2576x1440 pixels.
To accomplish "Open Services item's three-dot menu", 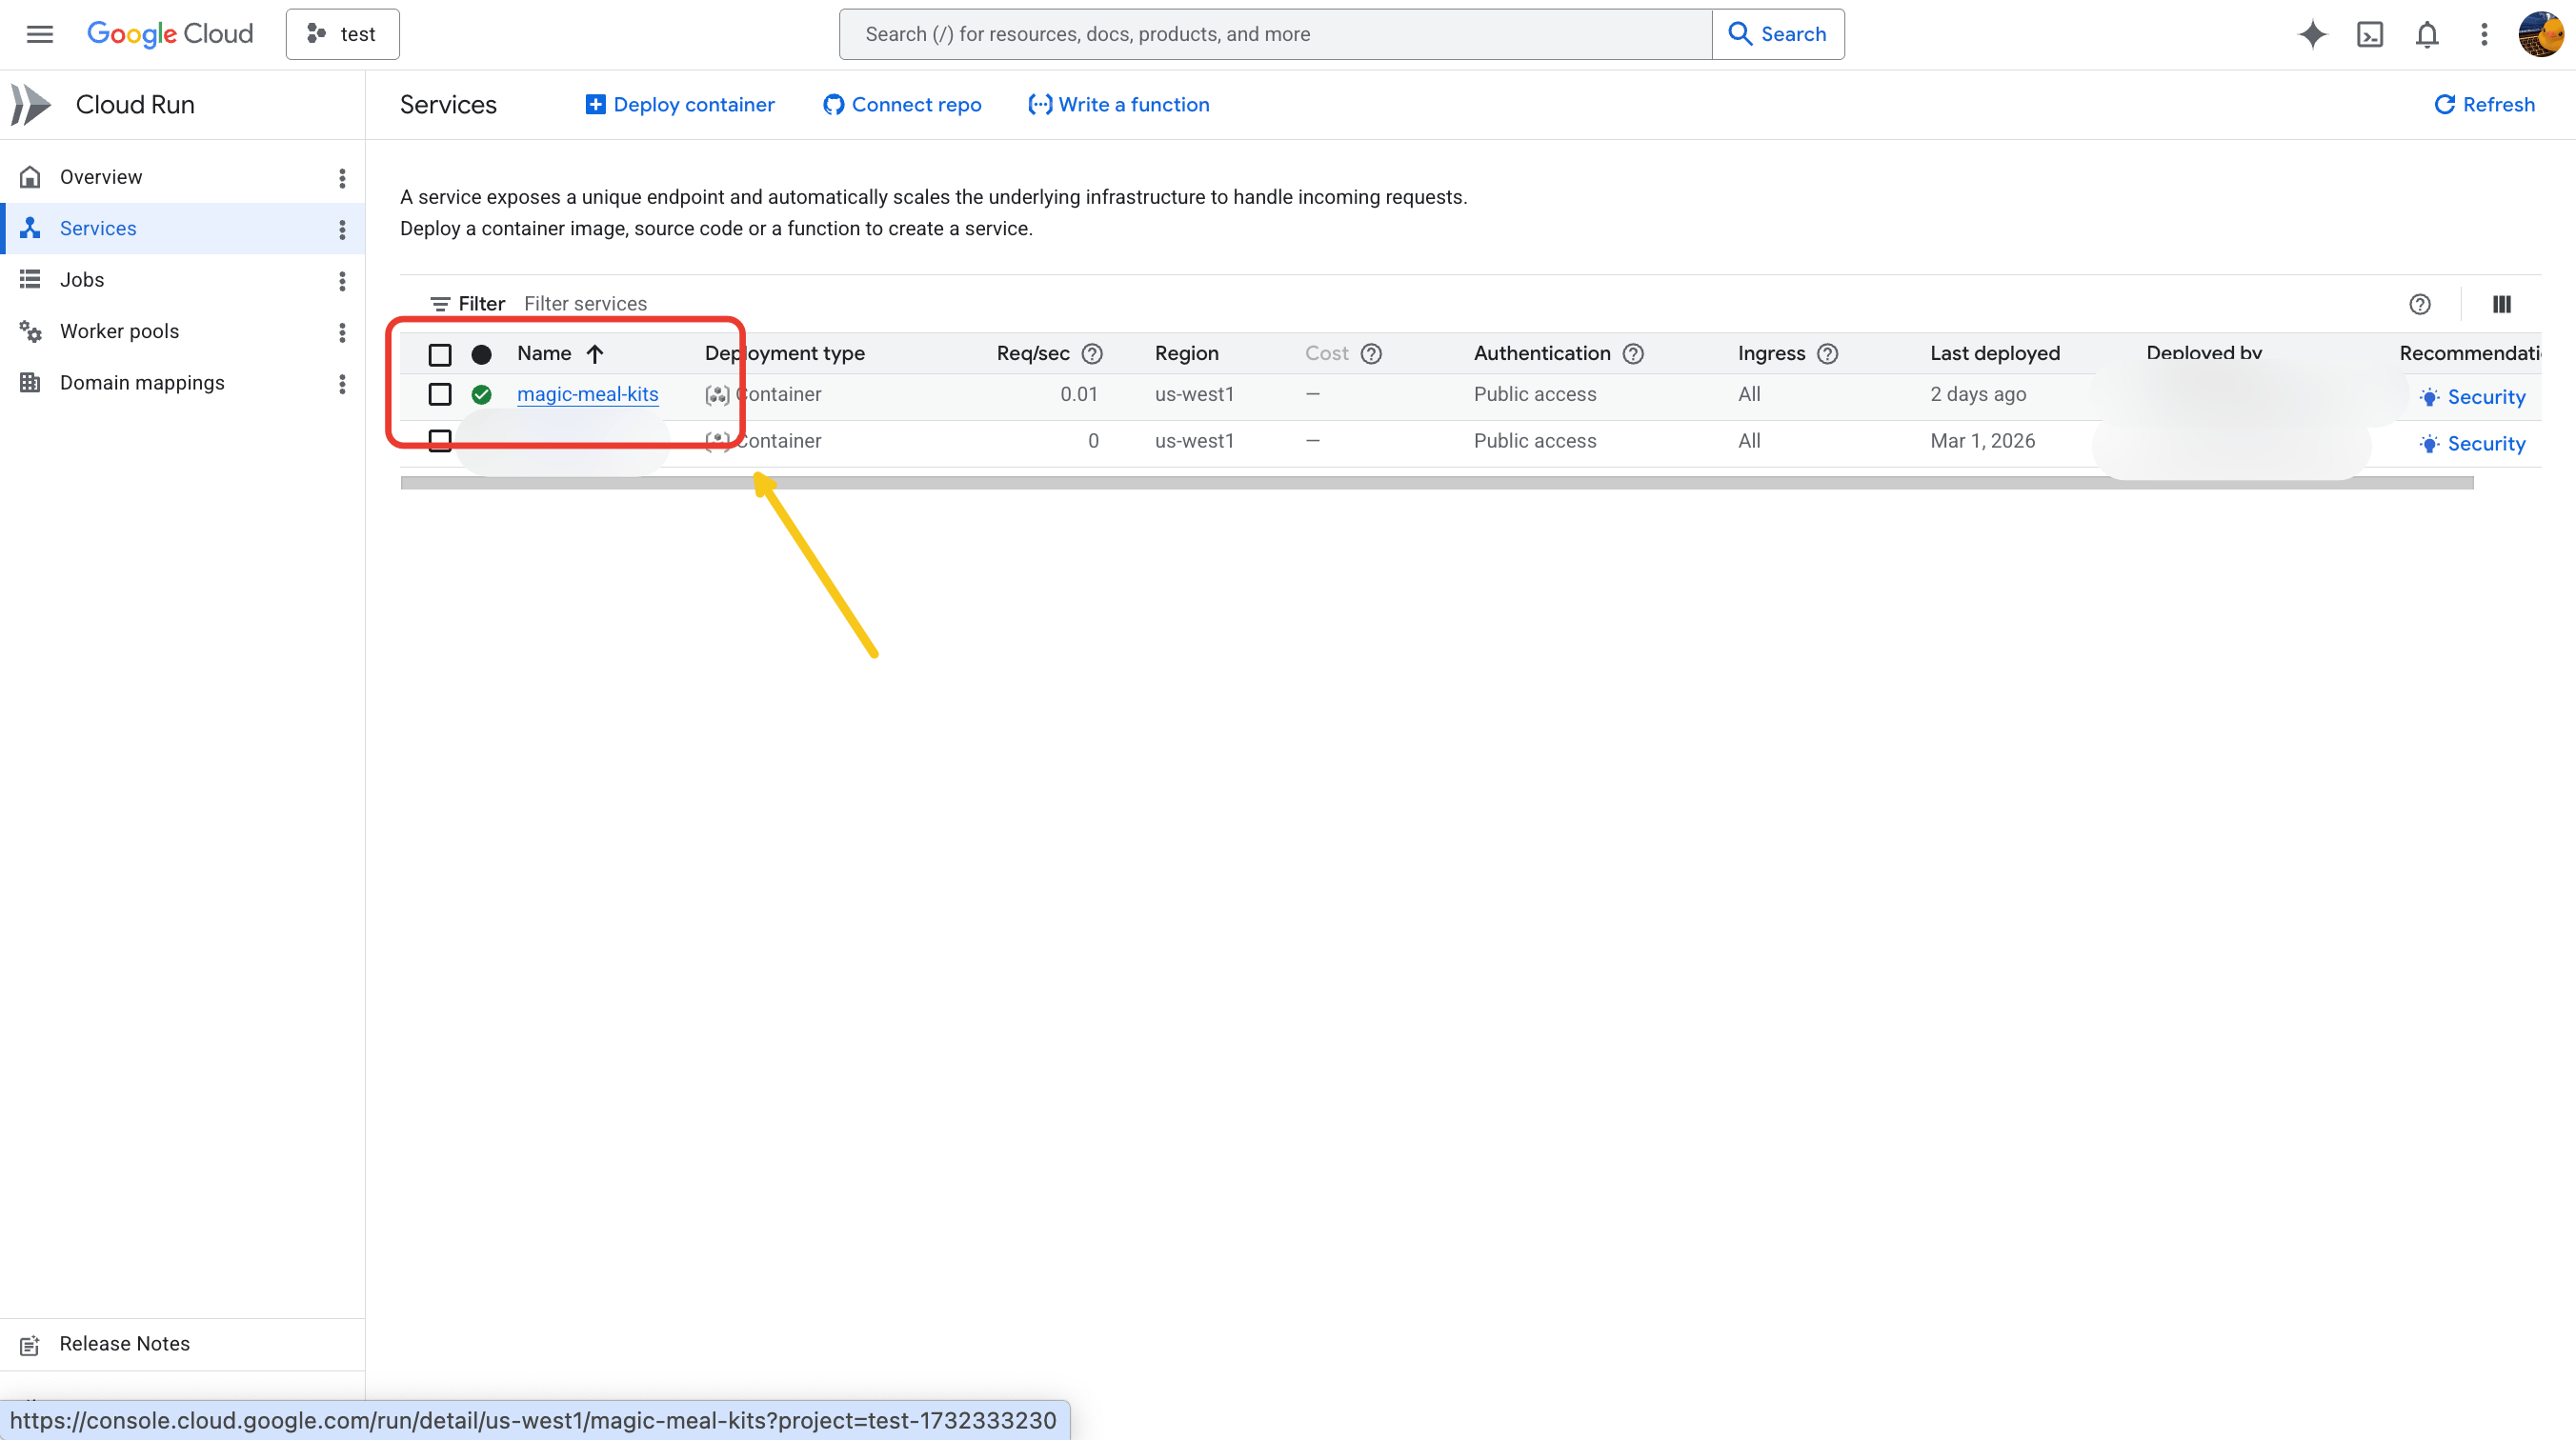I will pyautogui.click(x=342, y=229).
